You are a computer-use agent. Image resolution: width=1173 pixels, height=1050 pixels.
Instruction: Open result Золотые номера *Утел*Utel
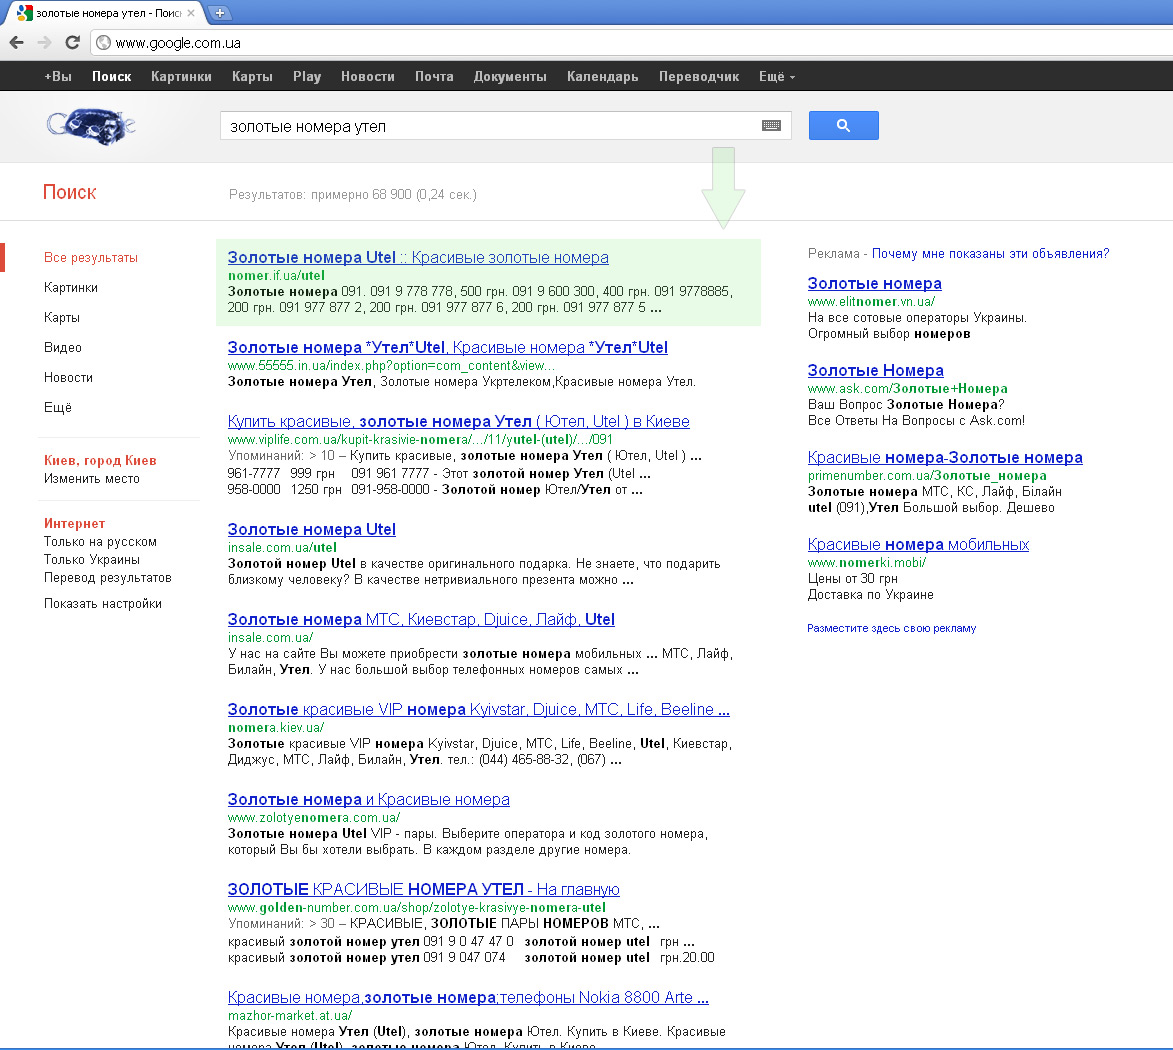(447, 347)
